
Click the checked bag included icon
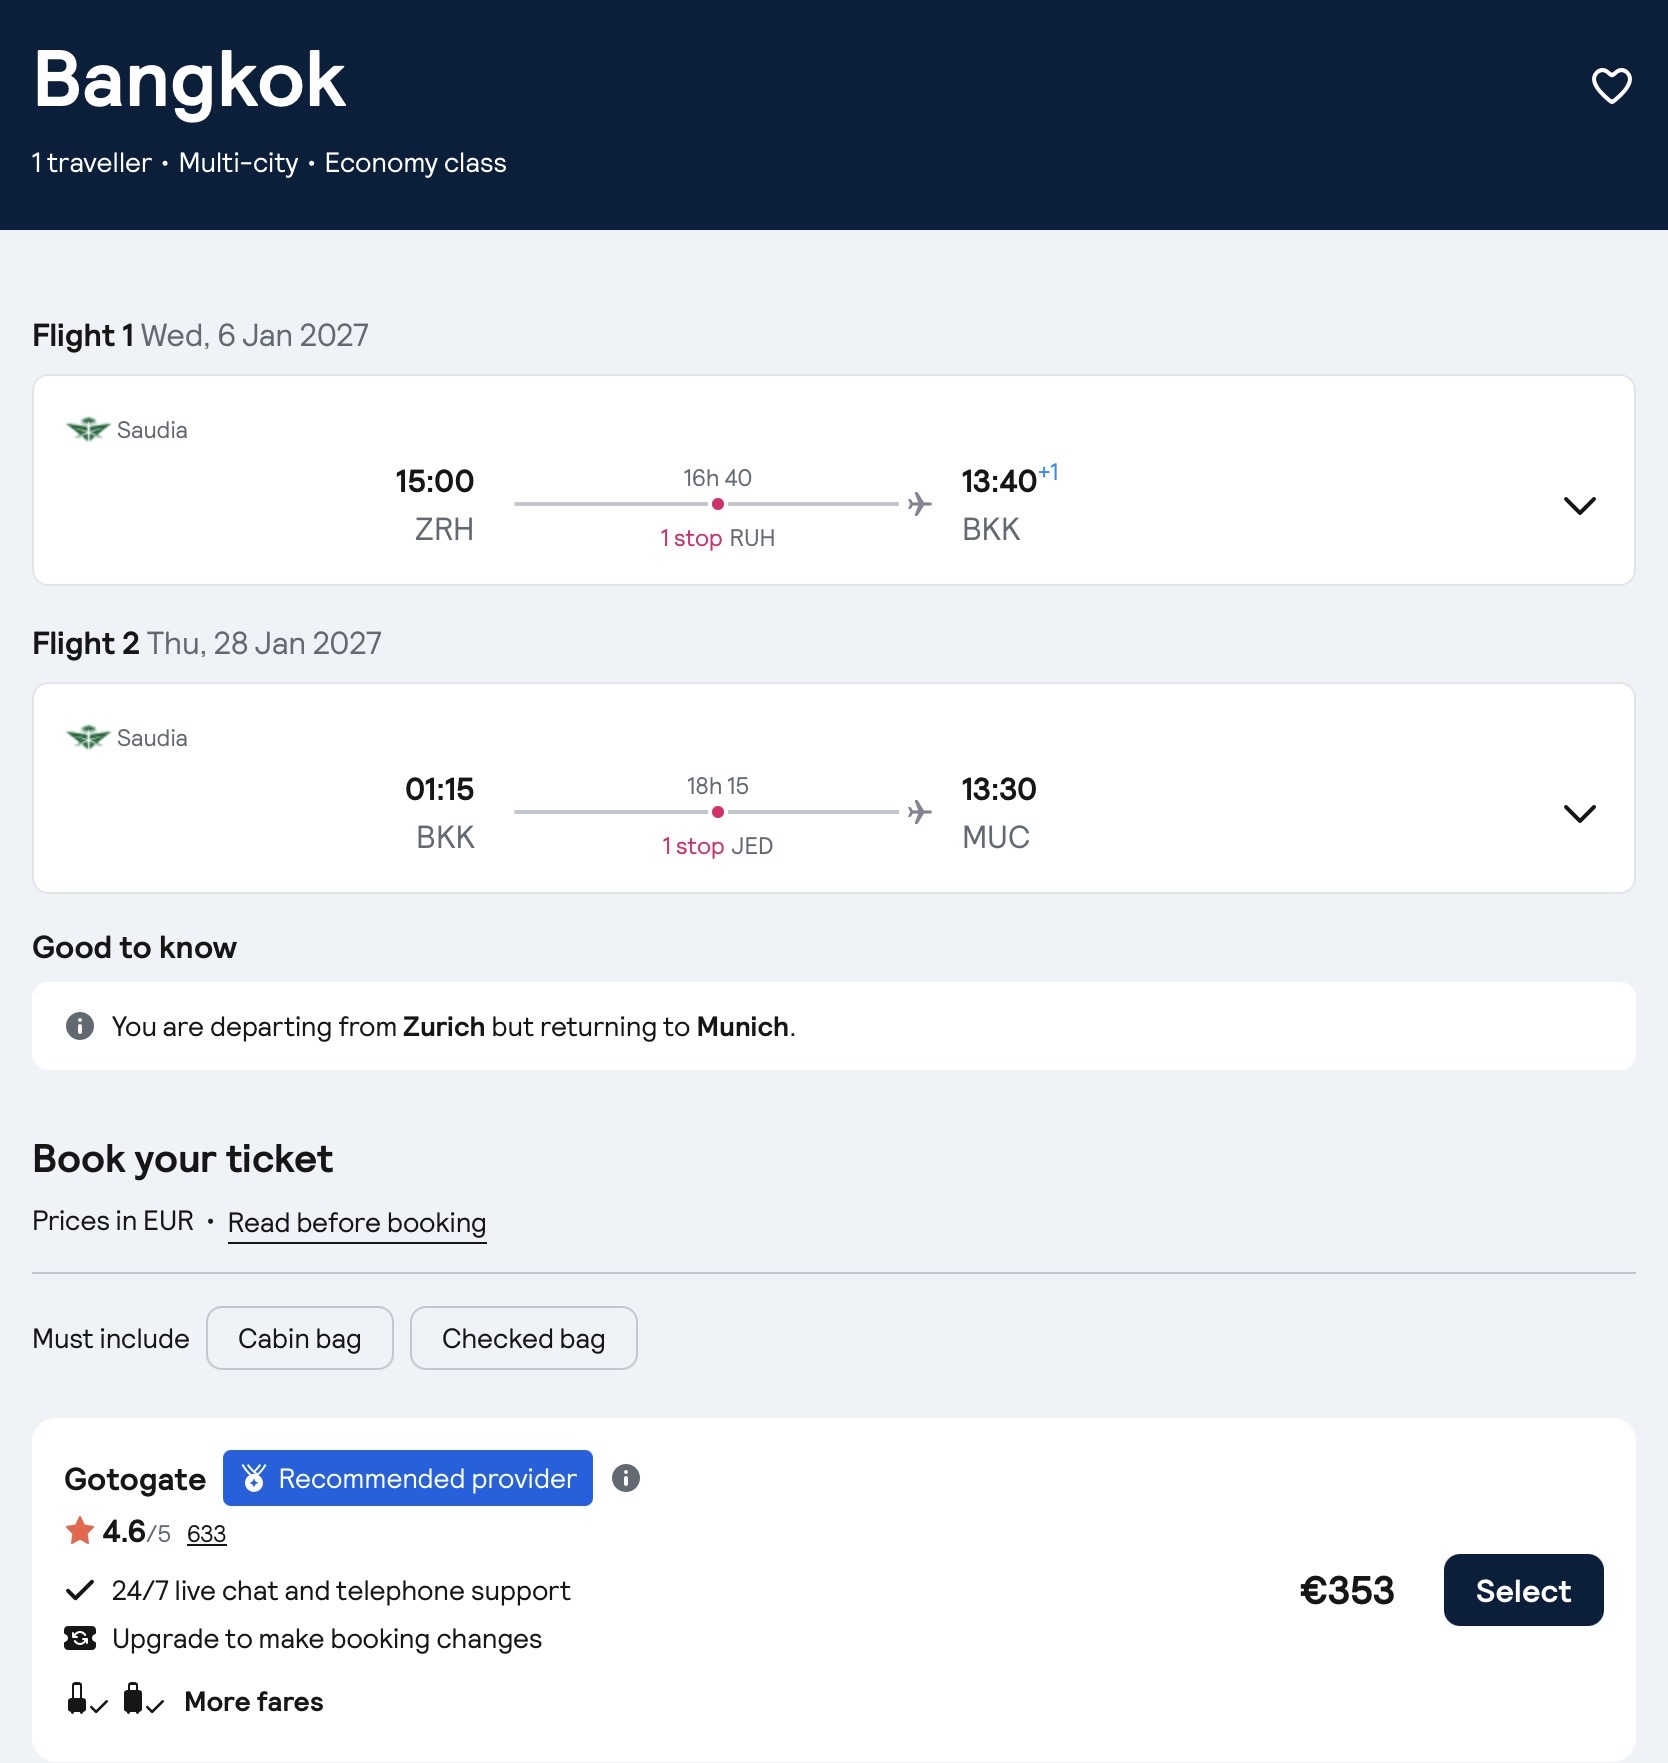tap(143, 1699)
